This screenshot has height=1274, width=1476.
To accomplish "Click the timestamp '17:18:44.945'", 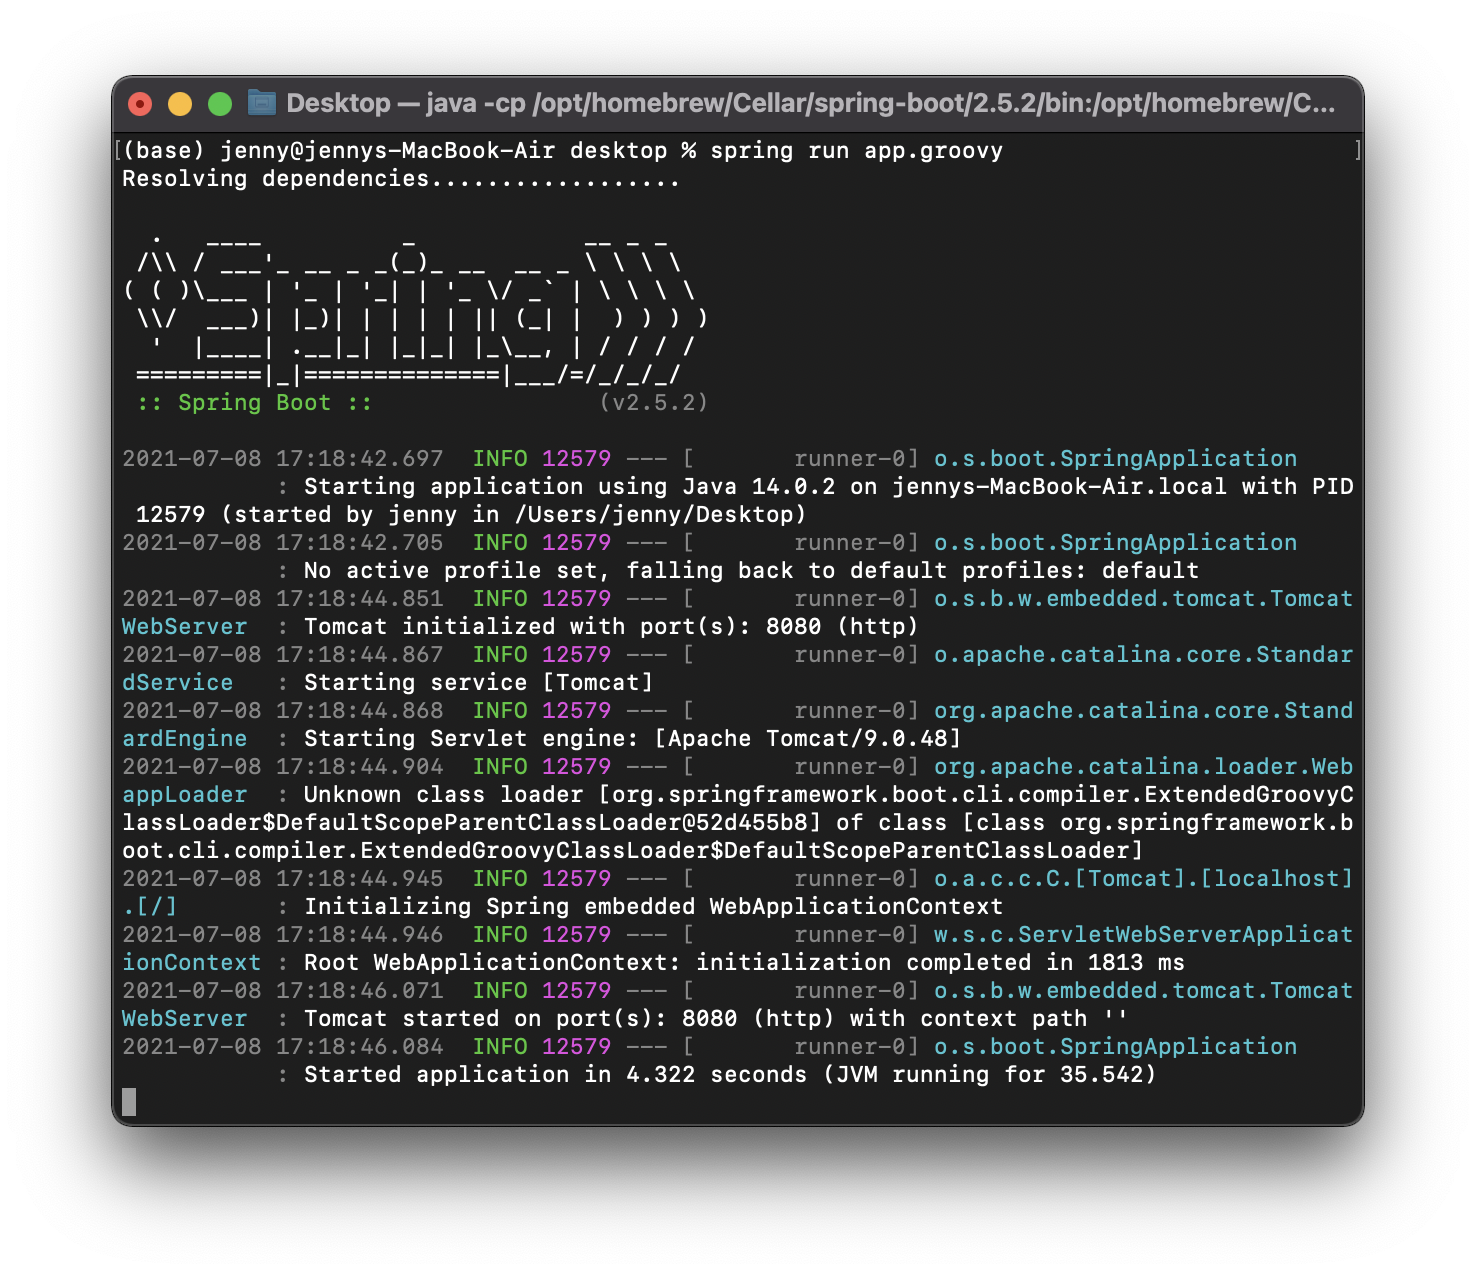I will tap(360, 879).
